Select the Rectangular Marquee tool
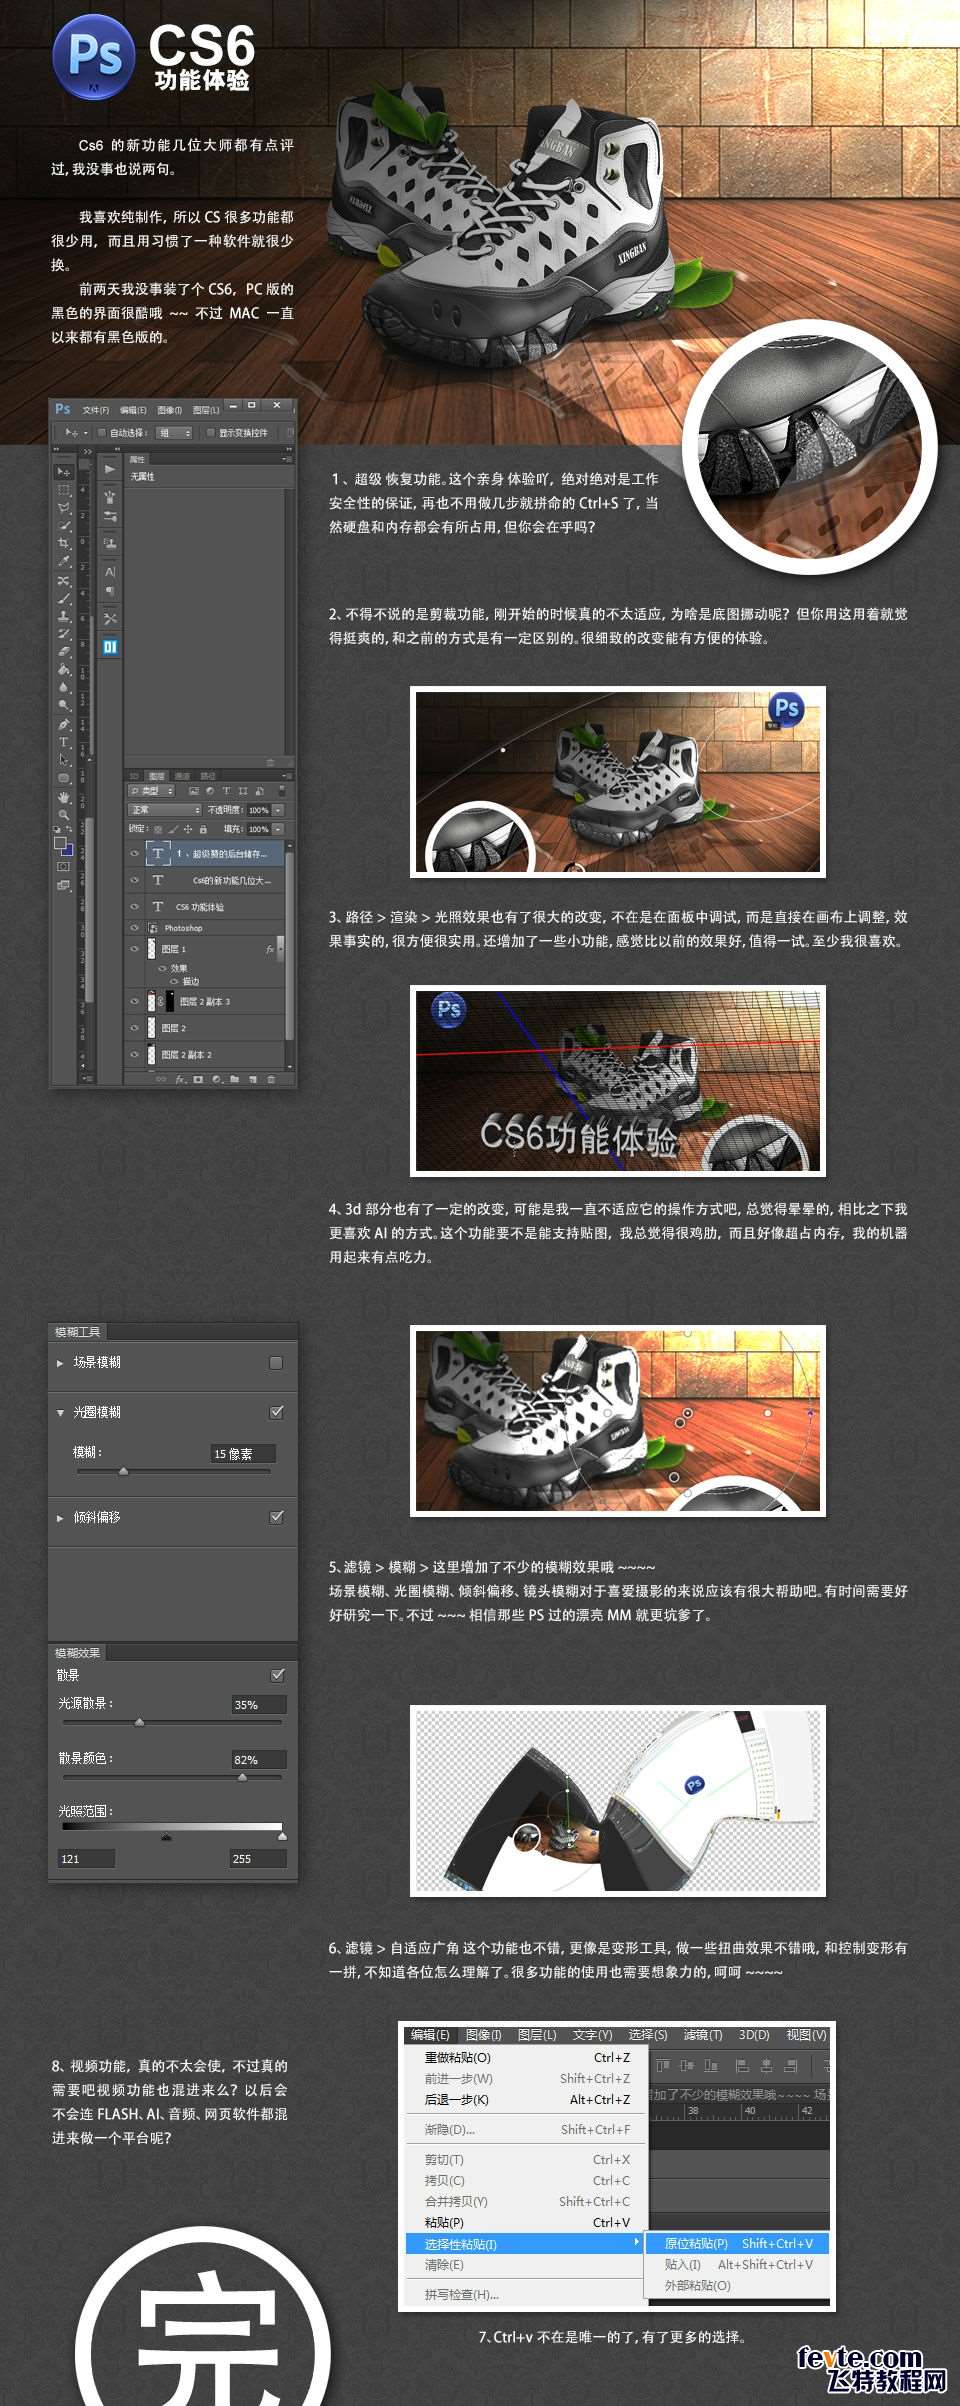960x2406 pixels. [63, 489]
